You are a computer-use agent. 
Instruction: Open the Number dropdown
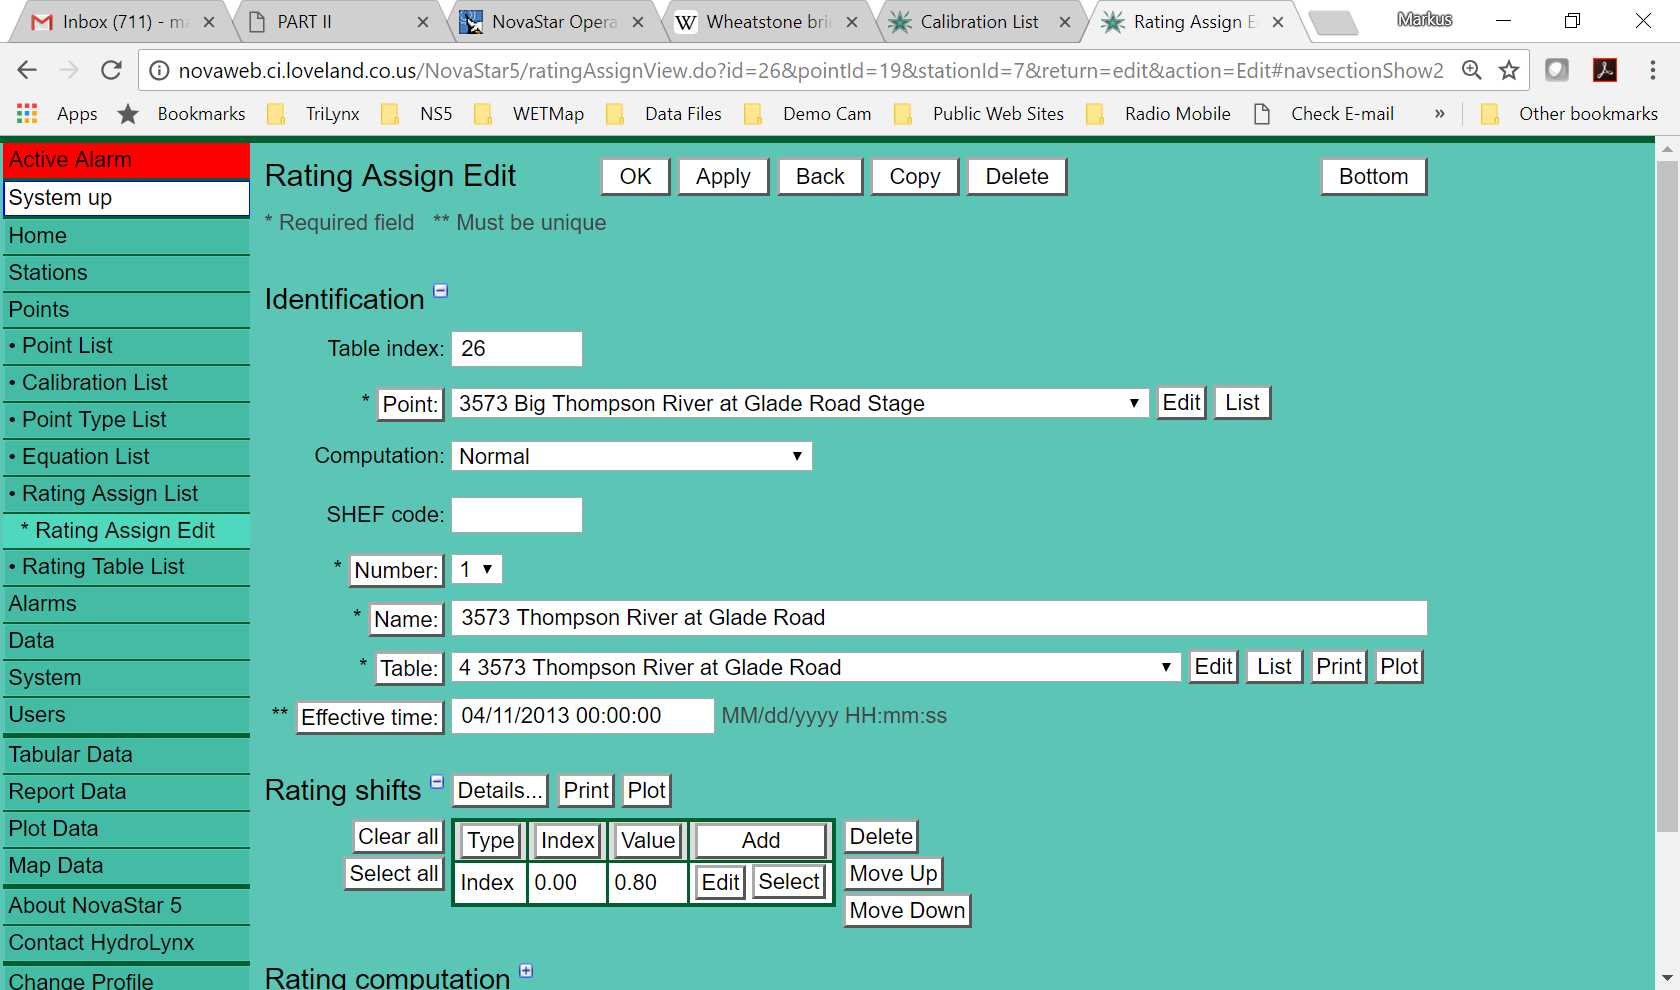tap(477, 569)
